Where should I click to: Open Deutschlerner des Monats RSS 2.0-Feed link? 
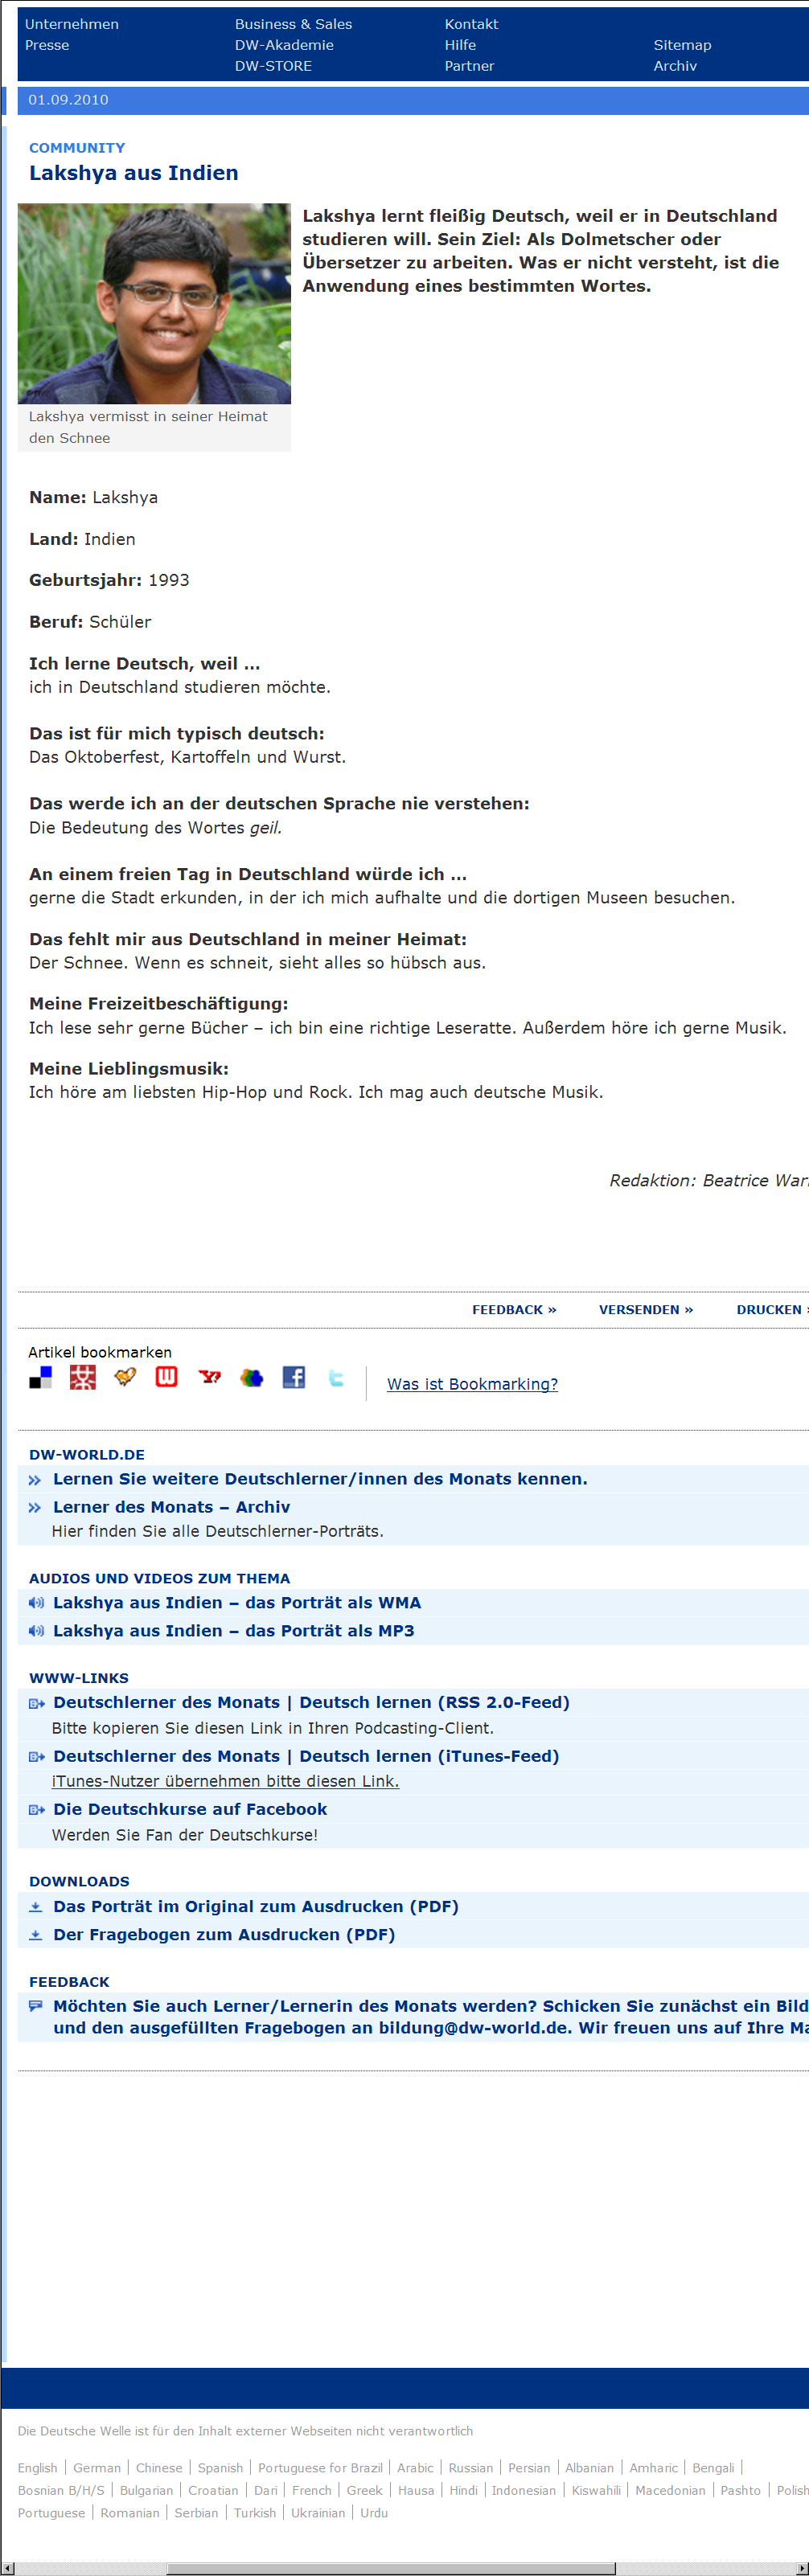311,1703
